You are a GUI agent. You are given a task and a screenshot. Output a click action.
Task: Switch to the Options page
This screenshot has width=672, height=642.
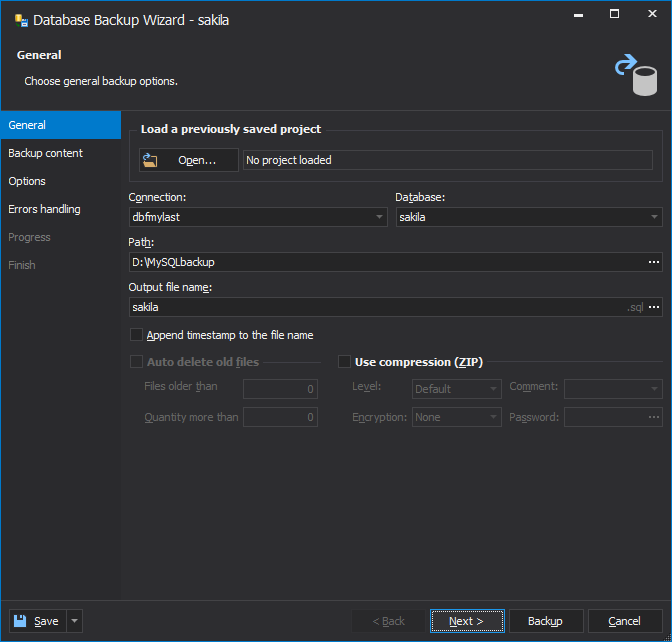pos(61,181)
